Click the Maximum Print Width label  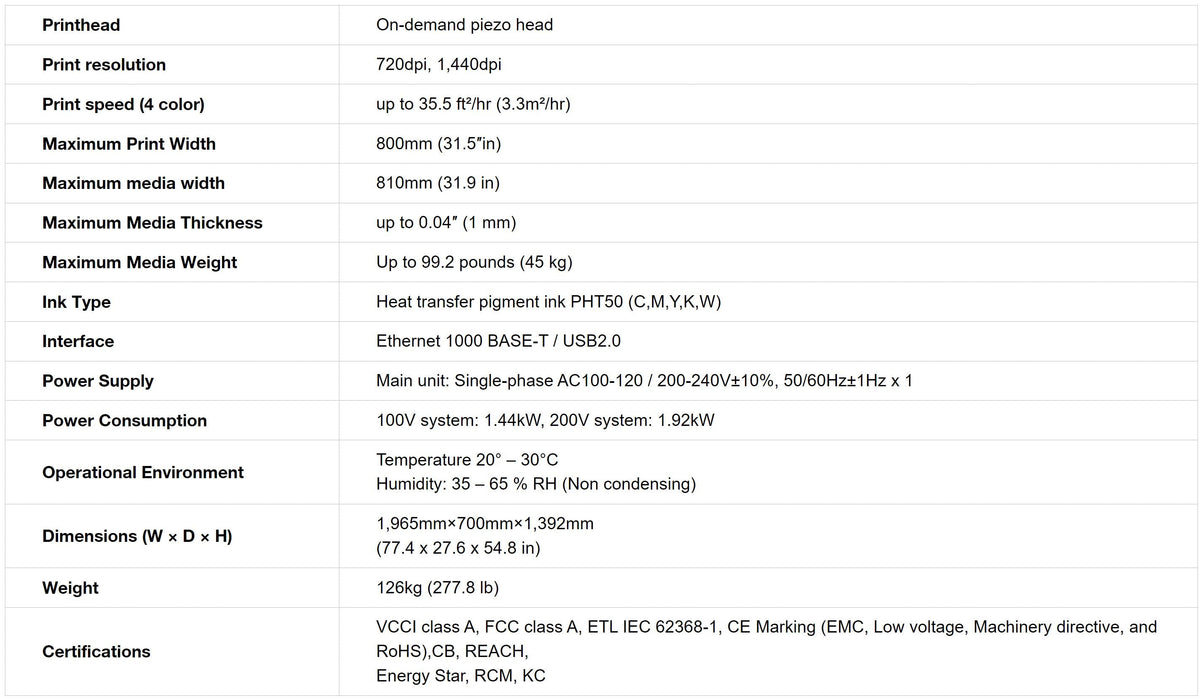[x=129, y=144]
